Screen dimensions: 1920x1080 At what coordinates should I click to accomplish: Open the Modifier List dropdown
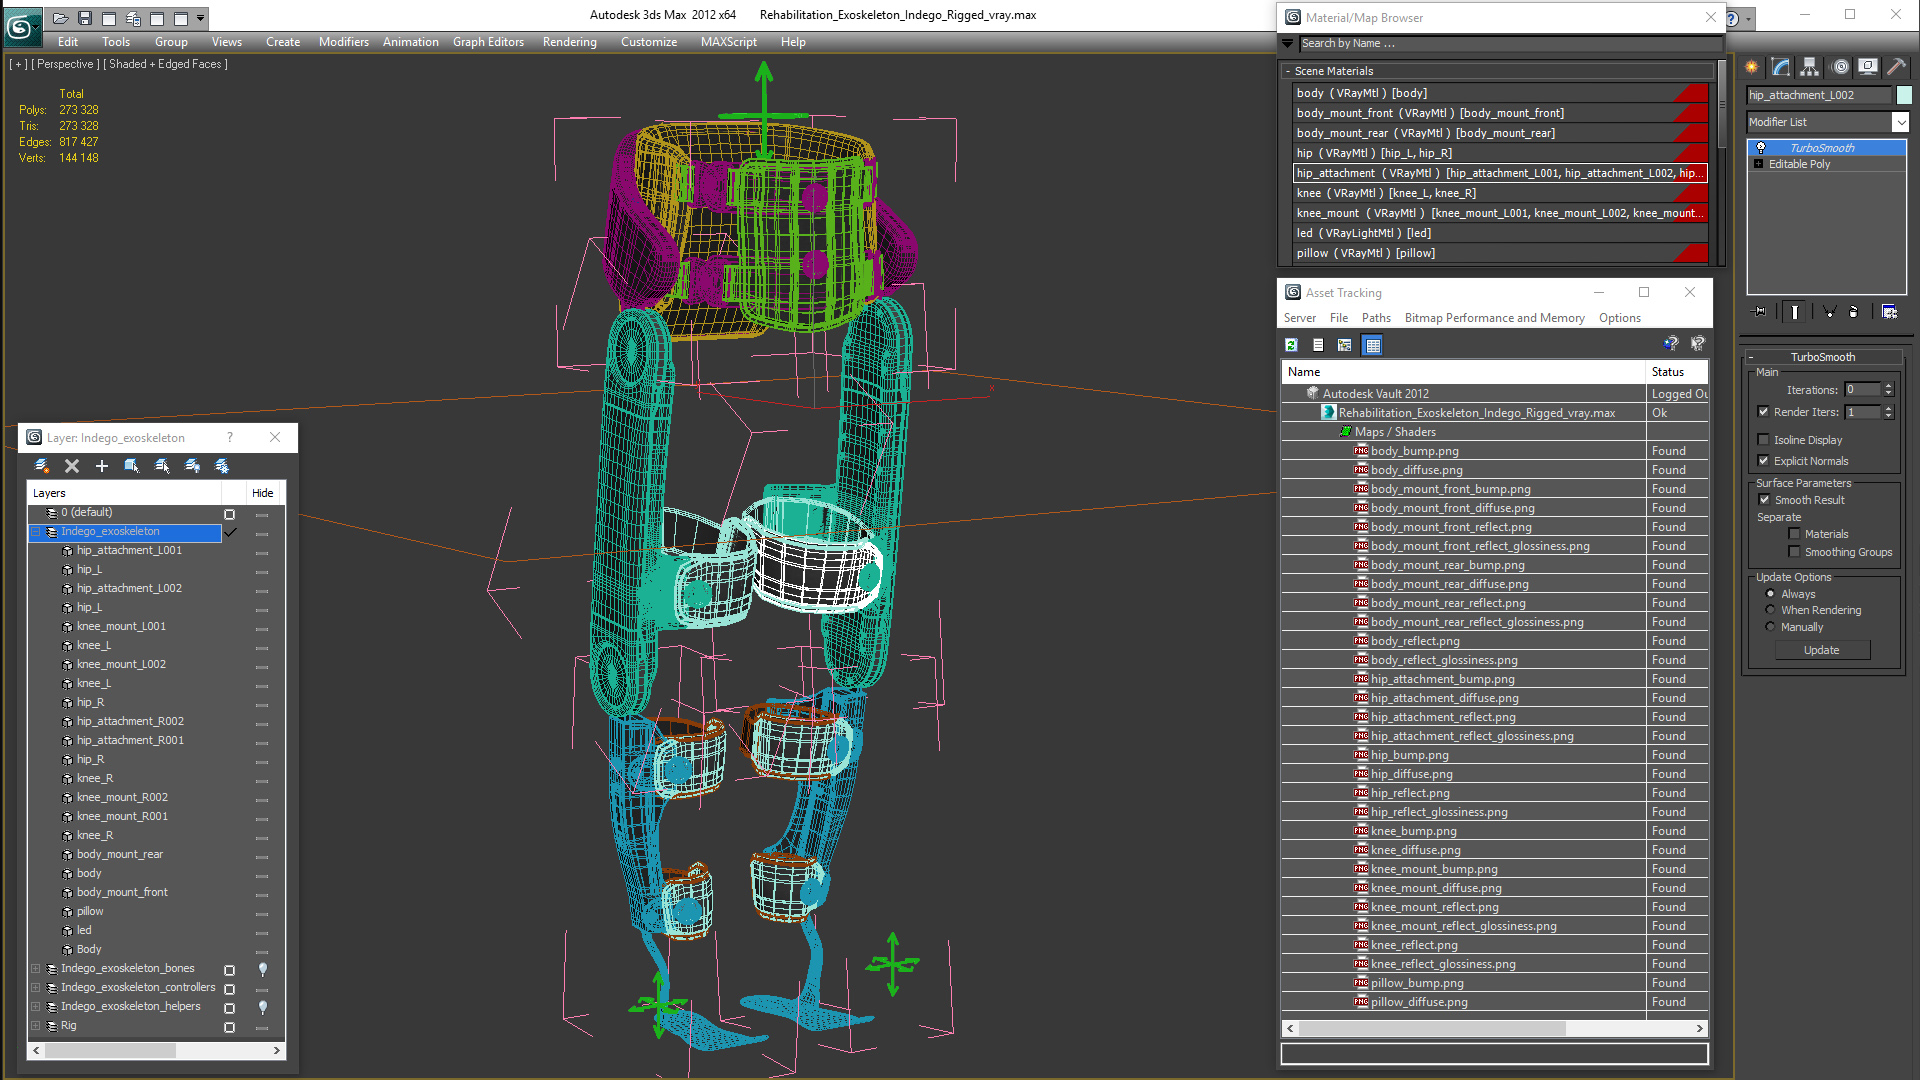pos(1900,122)
